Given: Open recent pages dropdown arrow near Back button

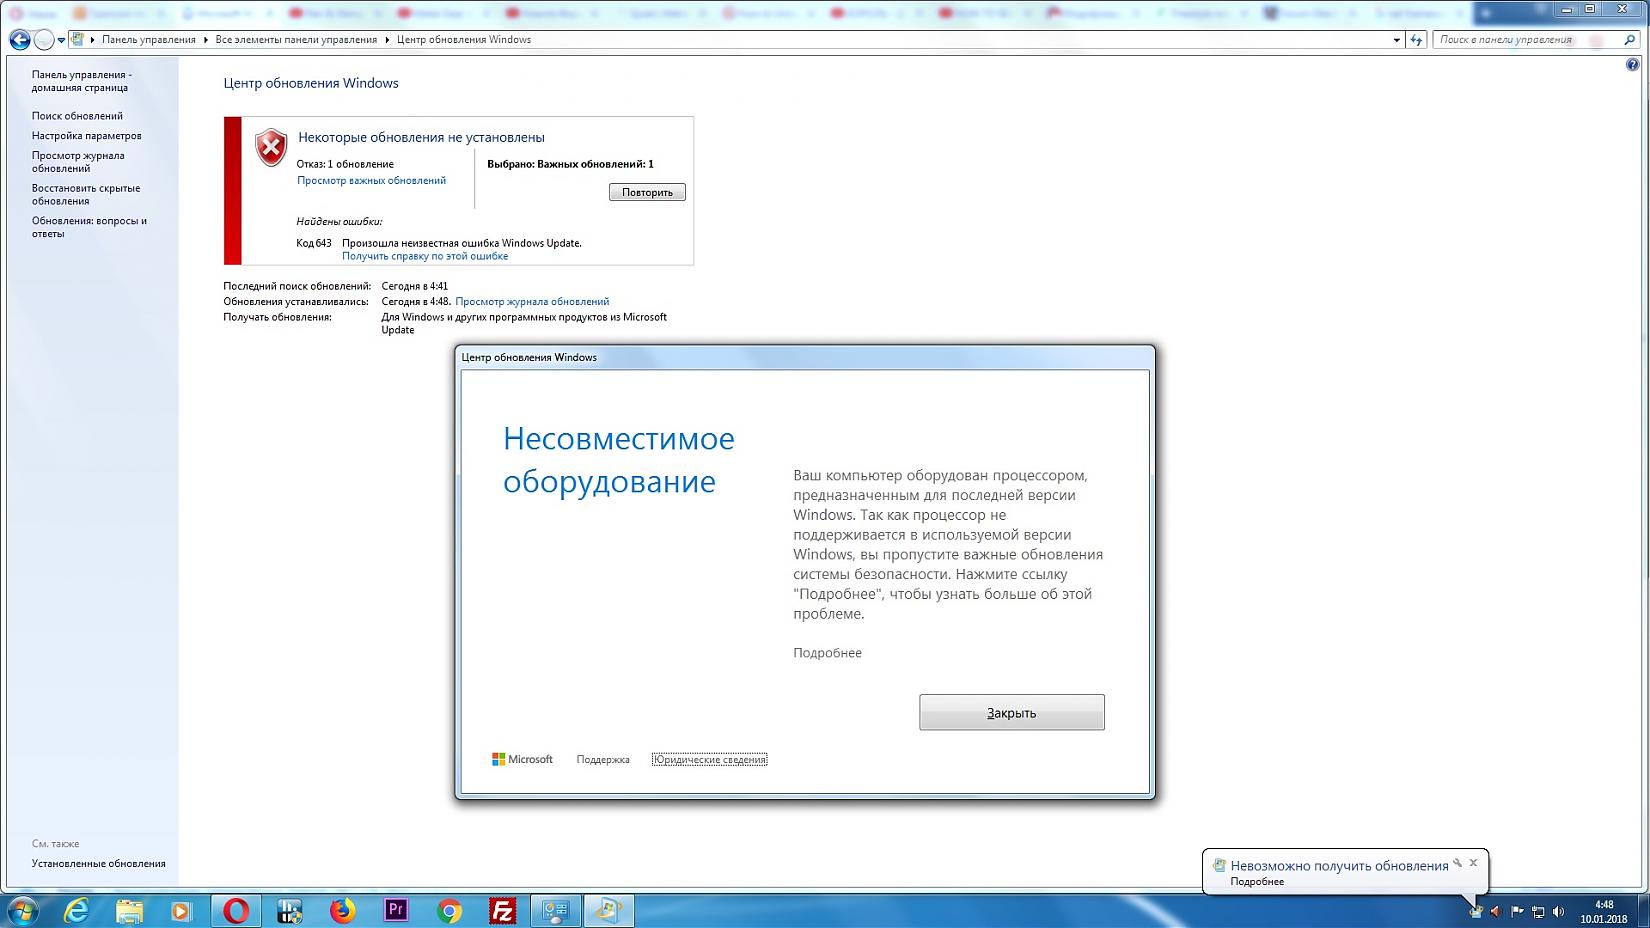Looking at the screenshot, I should coord(61,40).
